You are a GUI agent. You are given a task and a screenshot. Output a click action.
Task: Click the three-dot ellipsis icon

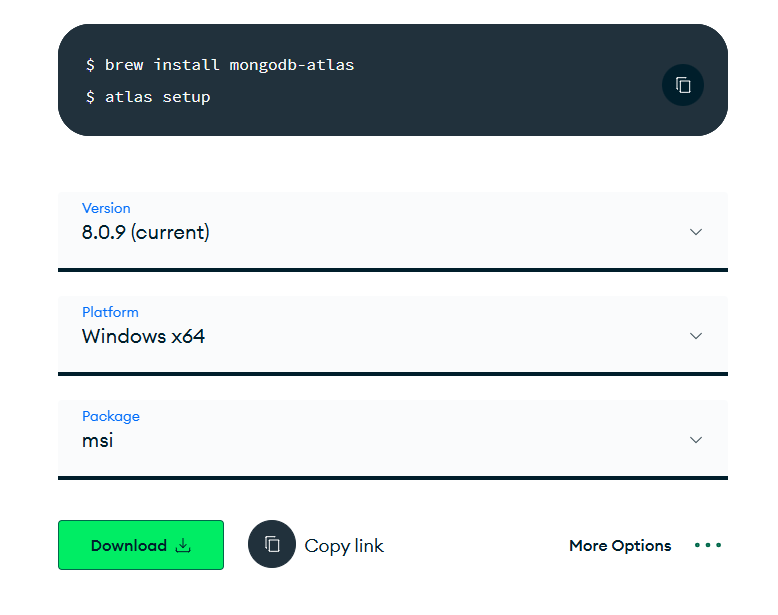point(707,545)
